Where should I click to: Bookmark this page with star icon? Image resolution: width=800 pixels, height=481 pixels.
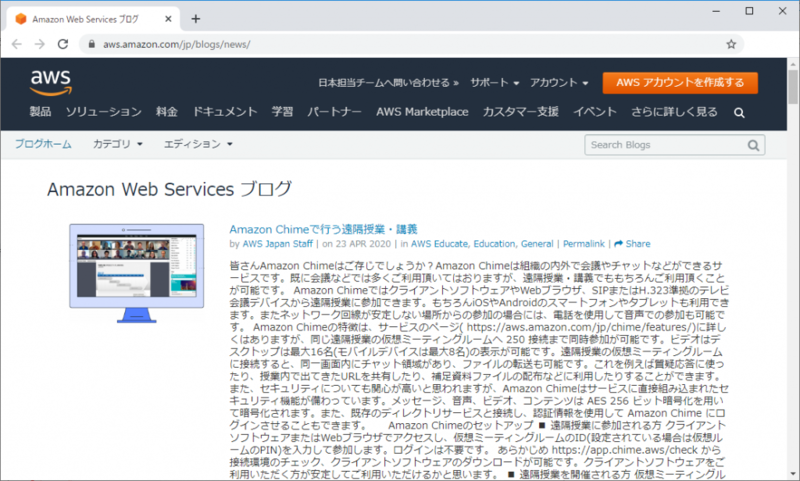tap(731, 44)
